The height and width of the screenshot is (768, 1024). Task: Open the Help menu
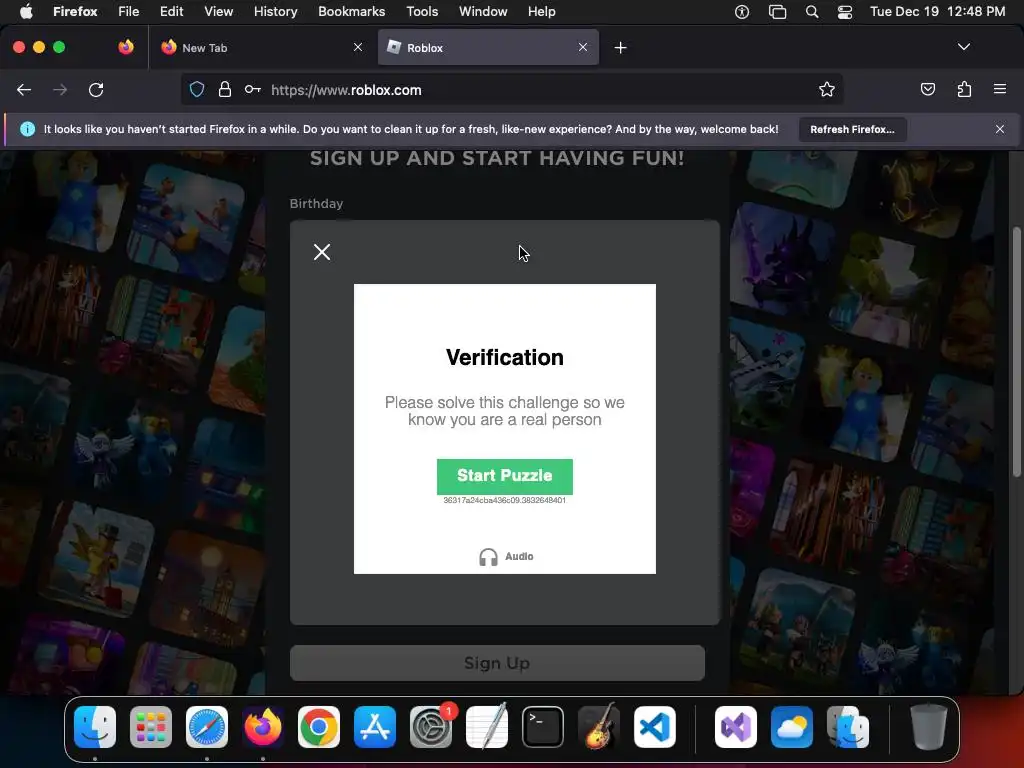pos(541,12)
